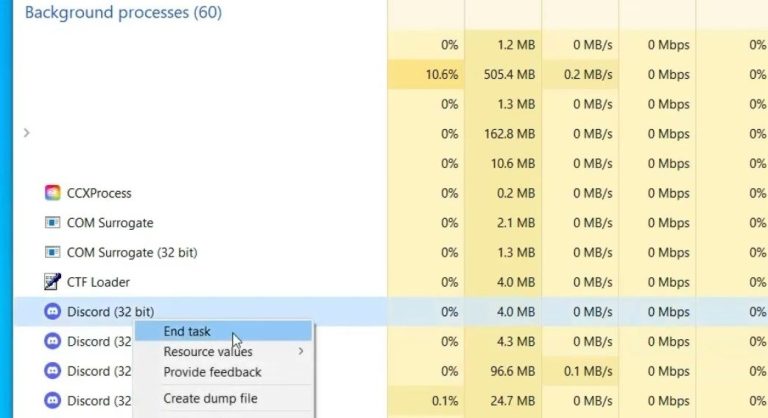Click the 2.1 MB memory value
This screenshot has height=418, width=768.
(516, 223)
